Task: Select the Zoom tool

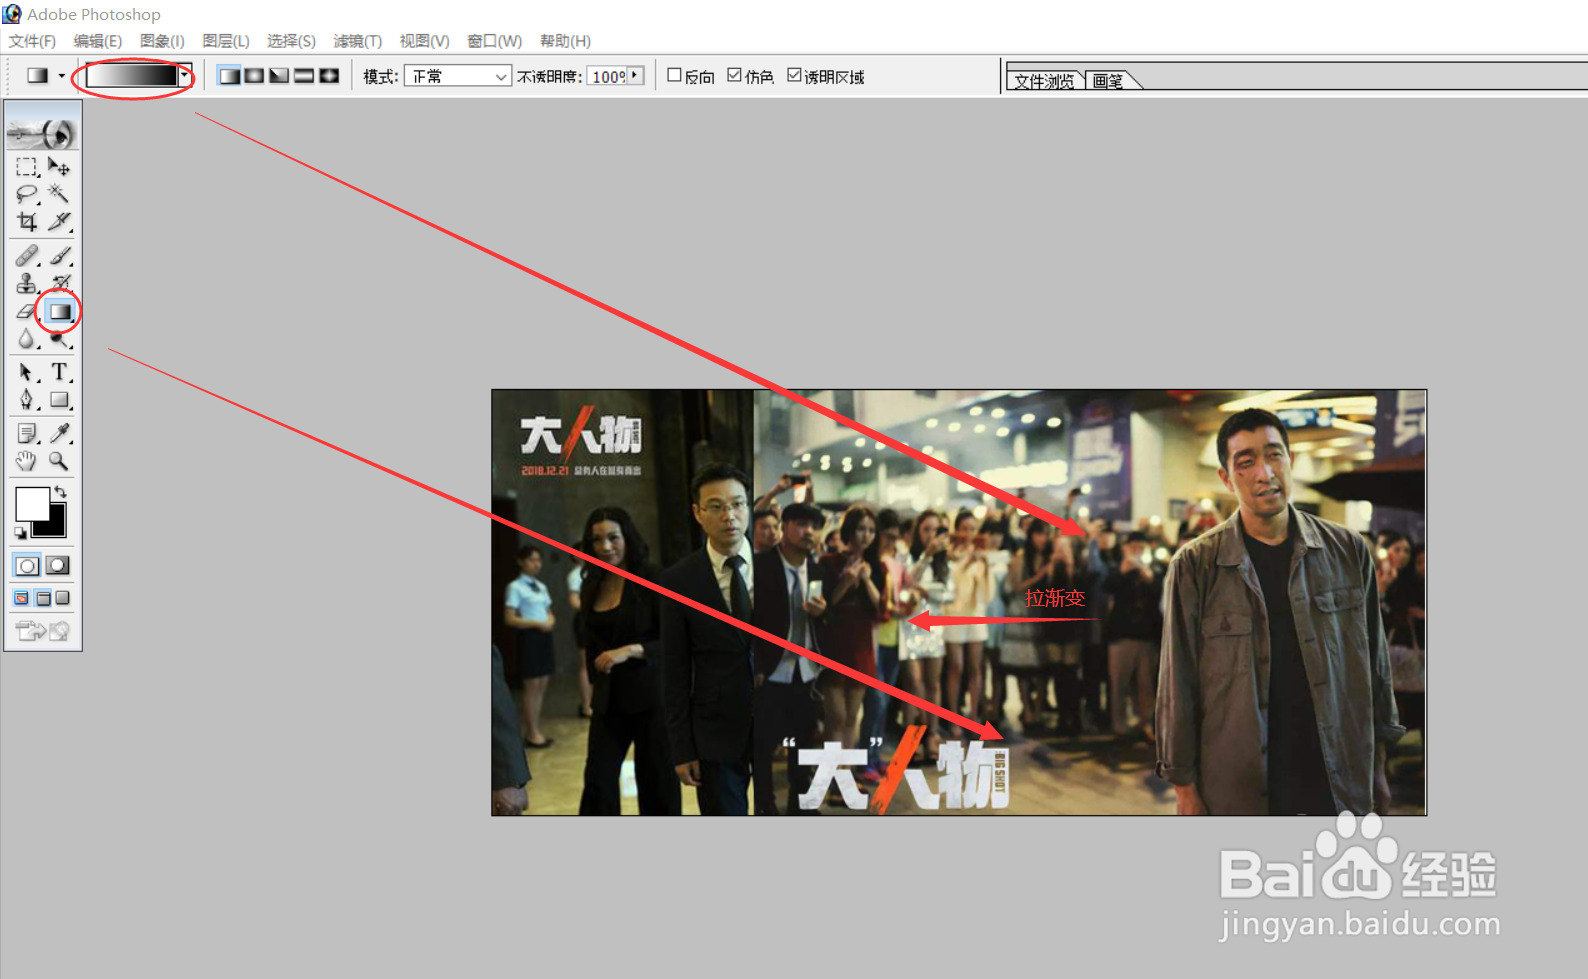Action: (x=59, y=461)
